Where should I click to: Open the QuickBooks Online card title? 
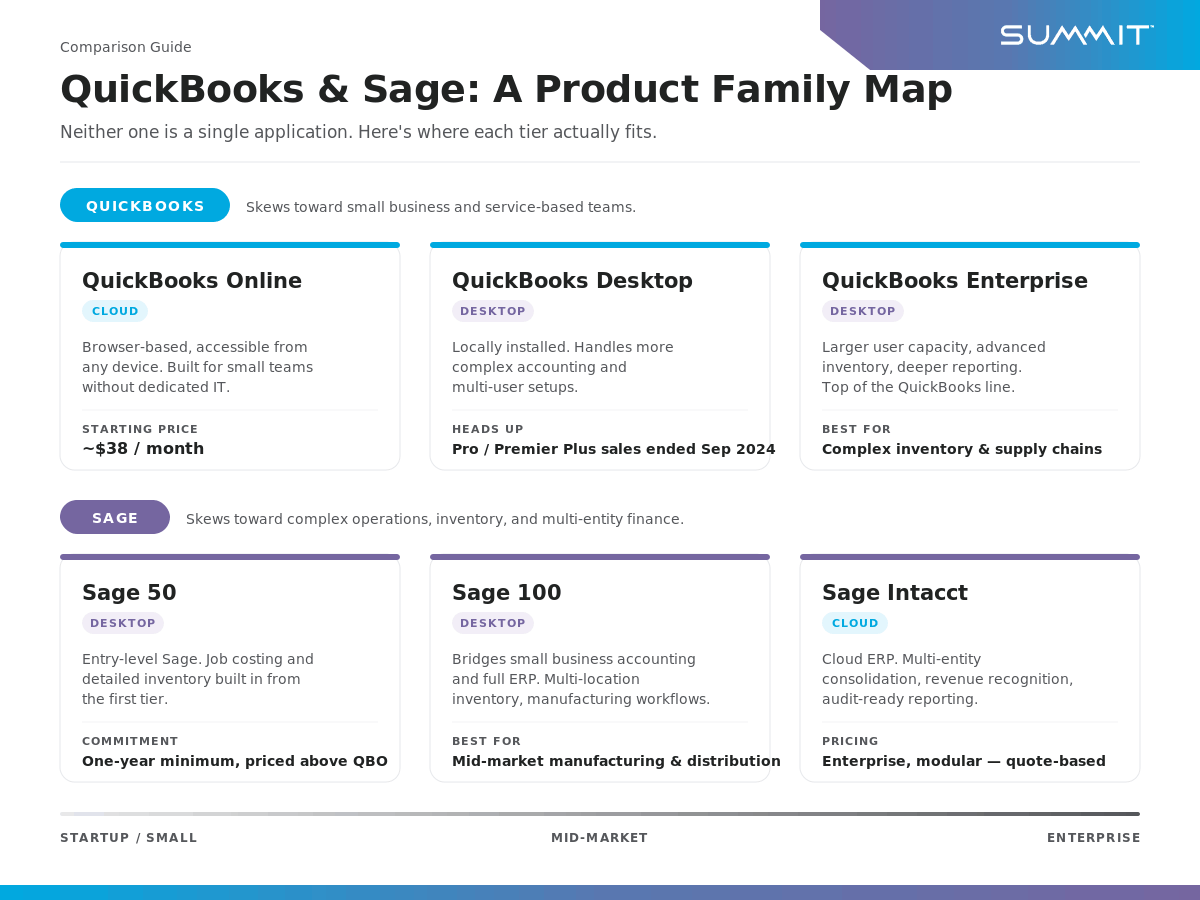pyautogui.click(x=192, y=281)
